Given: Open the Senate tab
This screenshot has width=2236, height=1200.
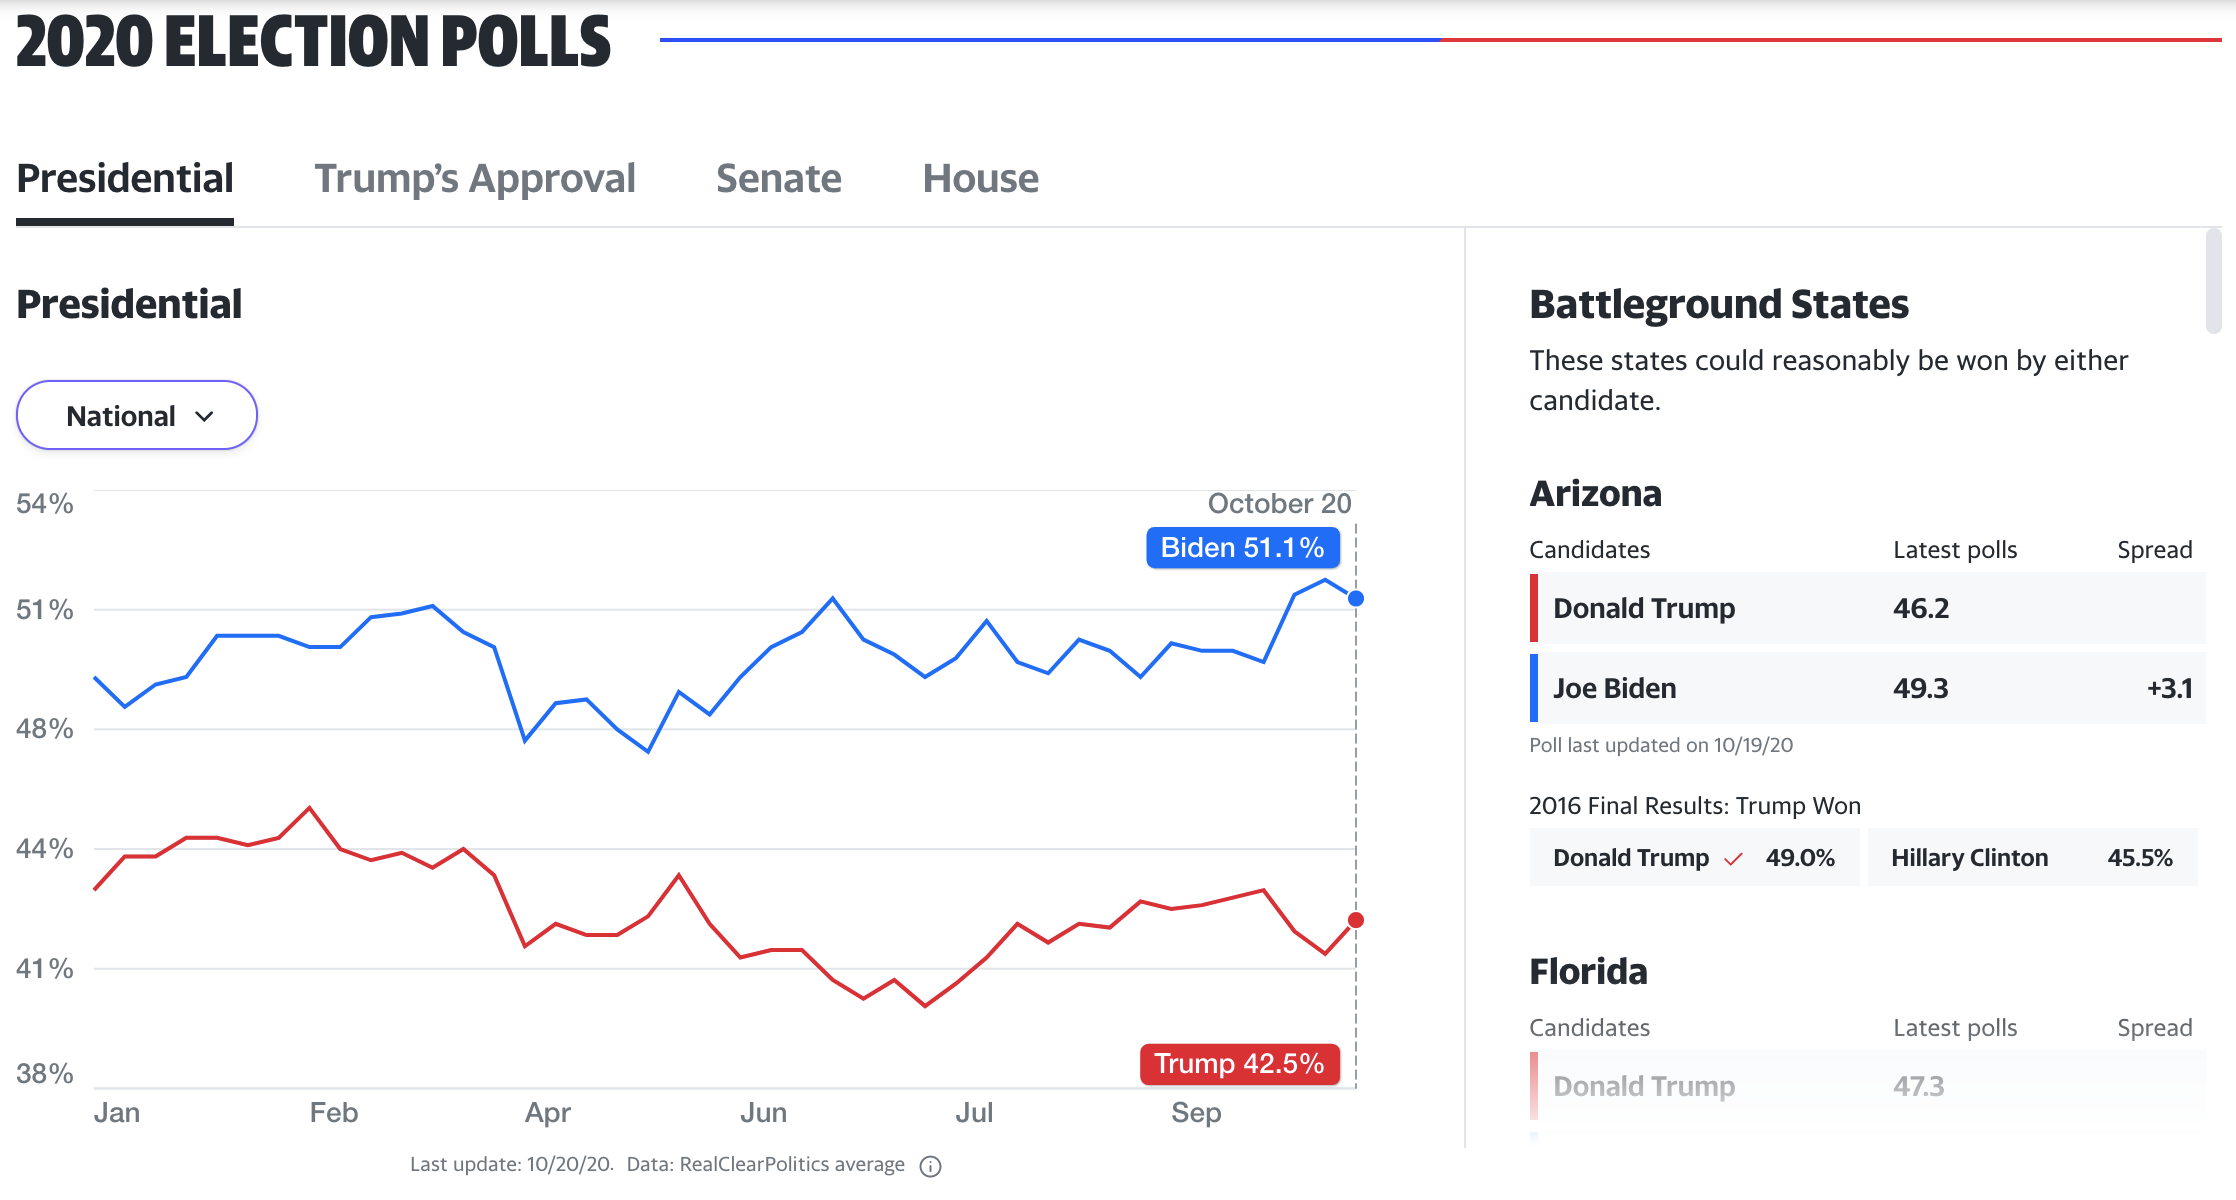Looking at the screenshot, I should point(778,179).
